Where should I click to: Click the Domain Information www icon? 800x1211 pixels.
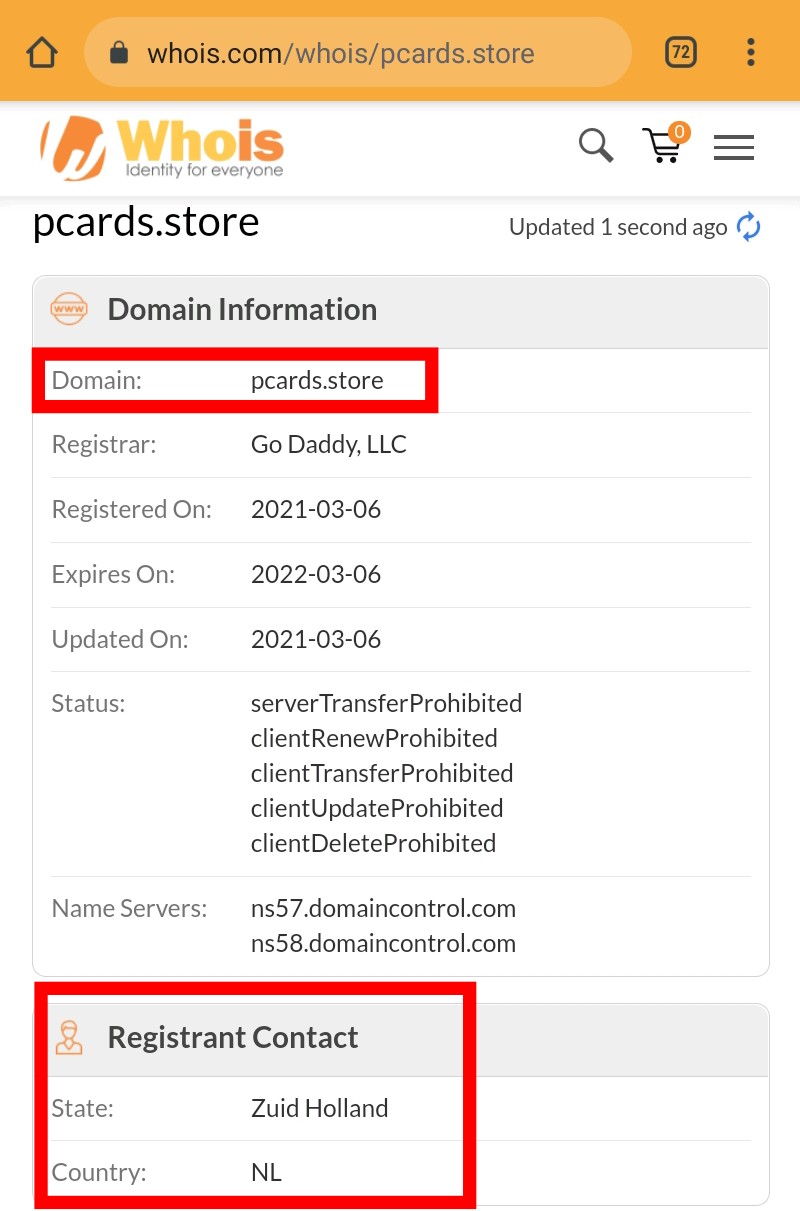pos(69,310)
